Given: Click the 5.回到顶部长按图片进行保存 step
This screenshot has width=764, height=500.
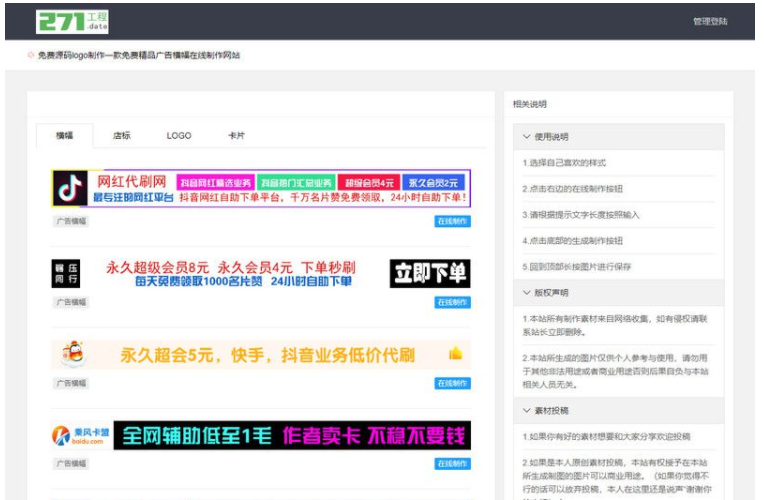Looking at the screenshot, I should pos(576,267).
